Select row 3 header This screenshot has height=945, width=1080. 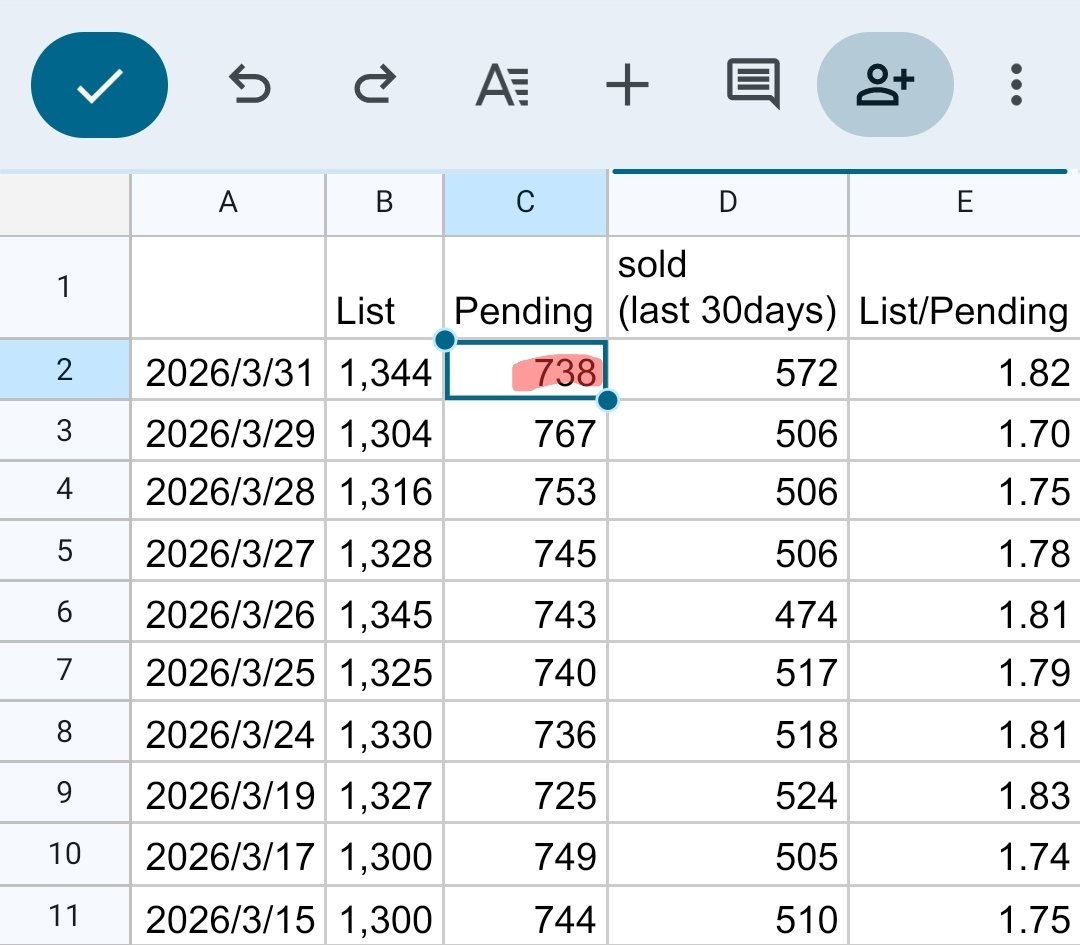tap(65, 430)
